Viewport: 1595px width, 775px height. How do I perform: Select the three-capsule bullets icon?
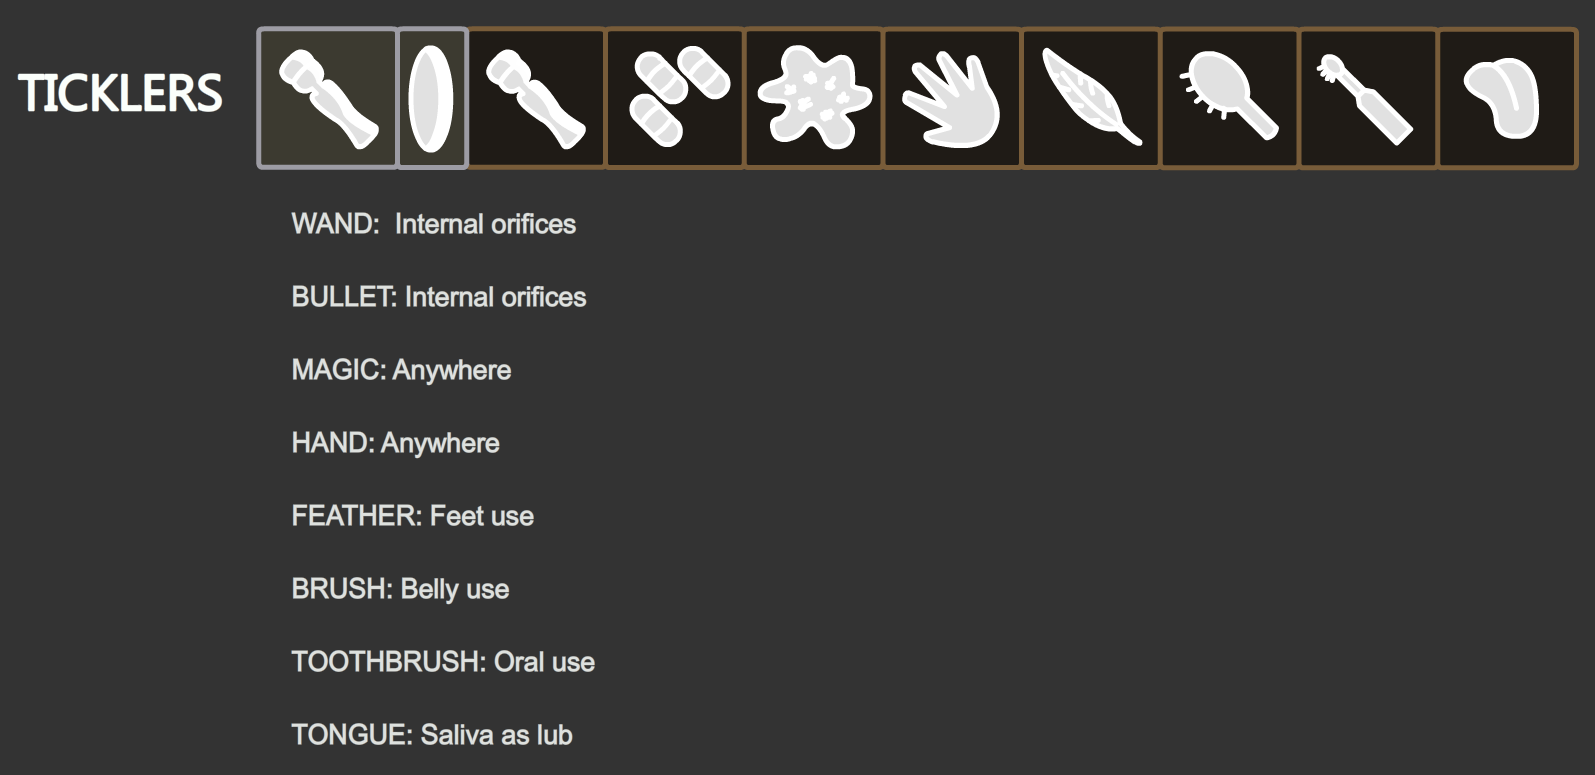tap(675, 98)
